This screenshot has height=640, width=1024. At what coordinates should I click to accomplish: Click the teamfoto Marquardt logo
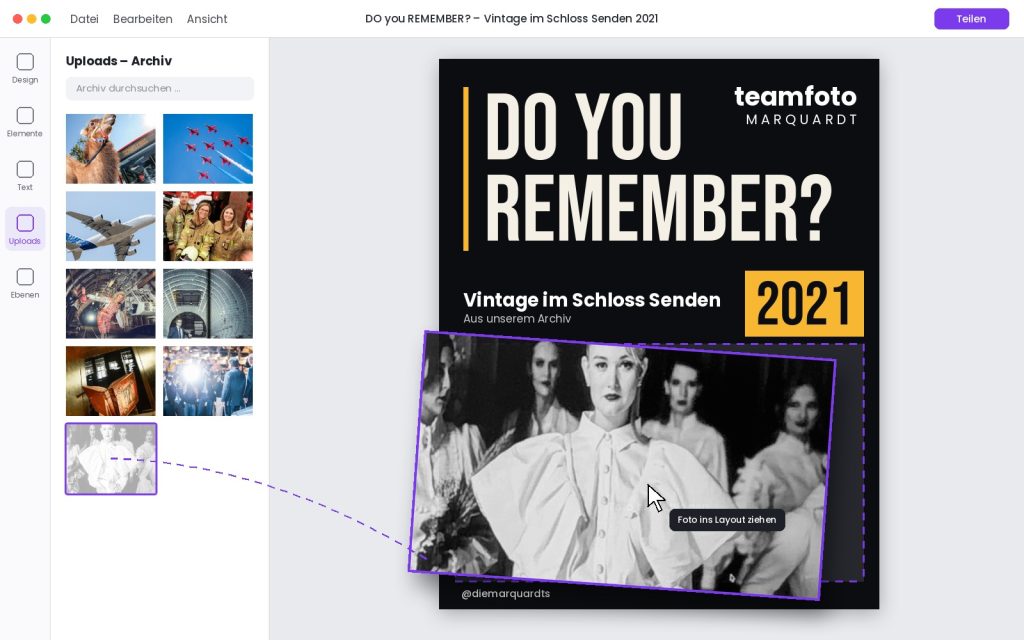[x=795, y=104]
